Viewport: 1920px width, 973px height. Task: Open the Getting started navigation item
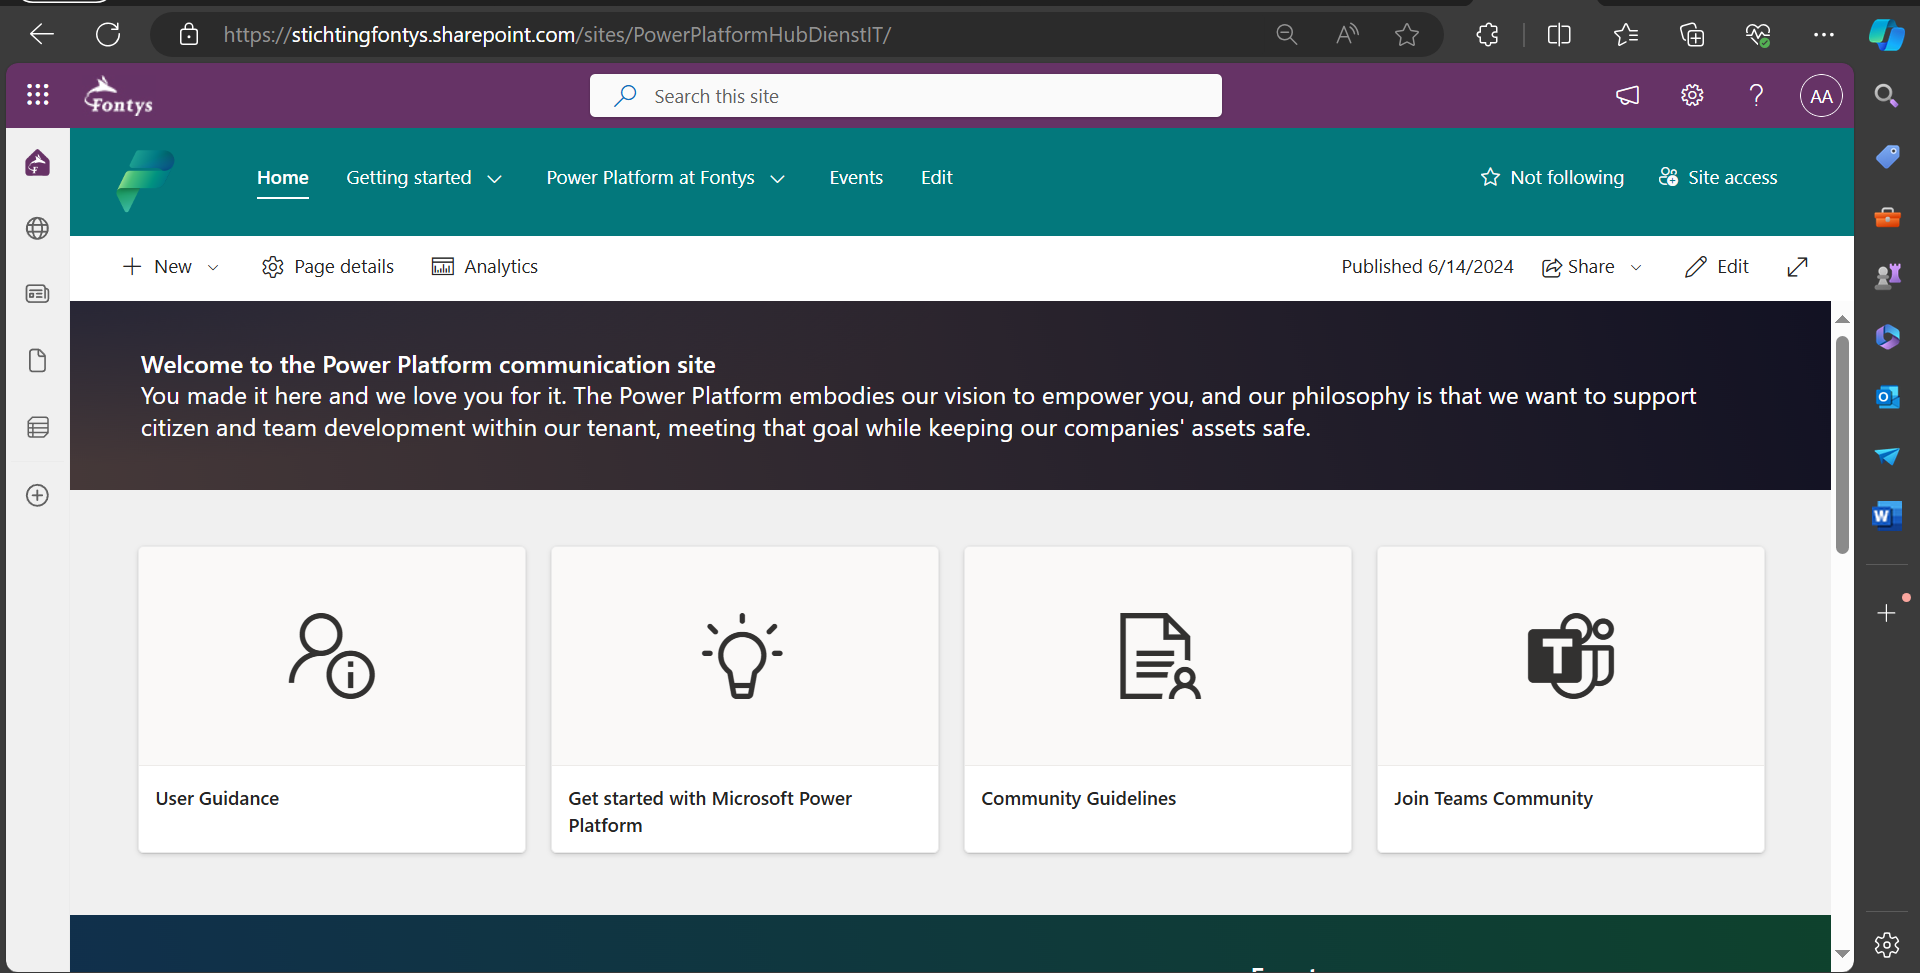(408, 177)
